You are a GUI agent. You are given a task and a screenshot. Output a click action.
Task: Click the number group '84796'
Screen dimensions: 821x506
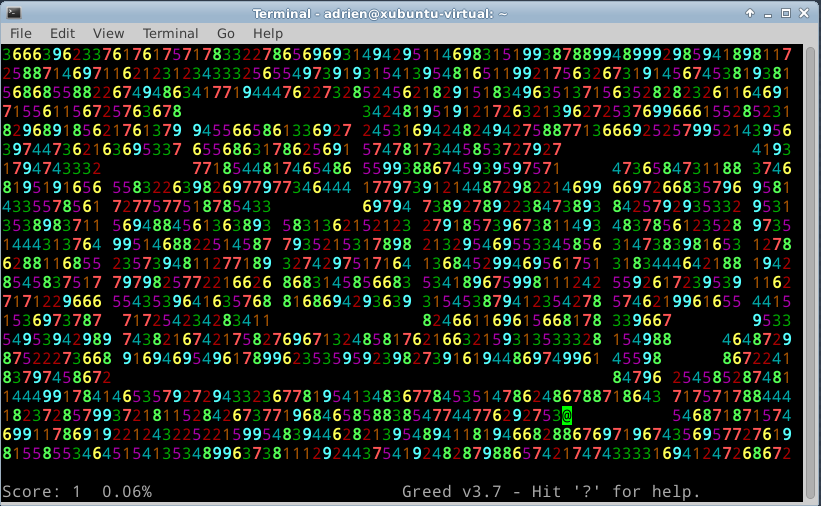tap(637, 377)
